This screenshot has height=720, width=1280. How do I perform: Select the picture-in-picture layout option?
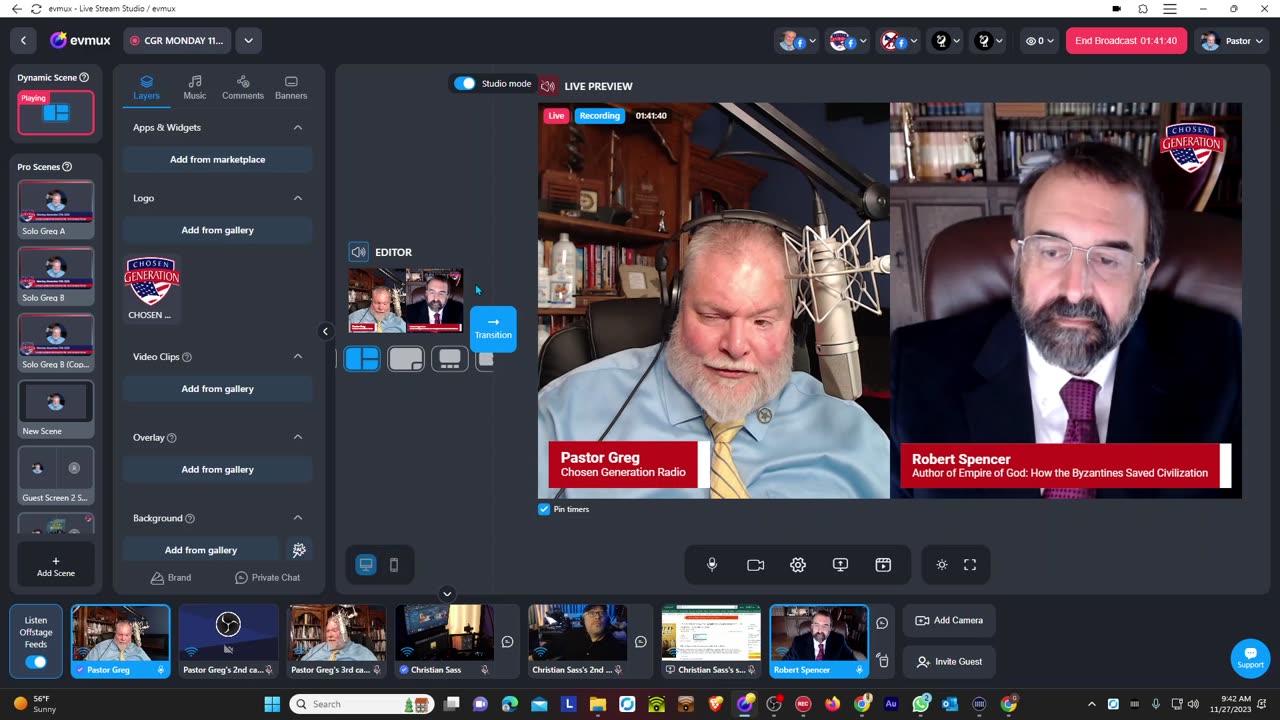[x=406, y=359]
